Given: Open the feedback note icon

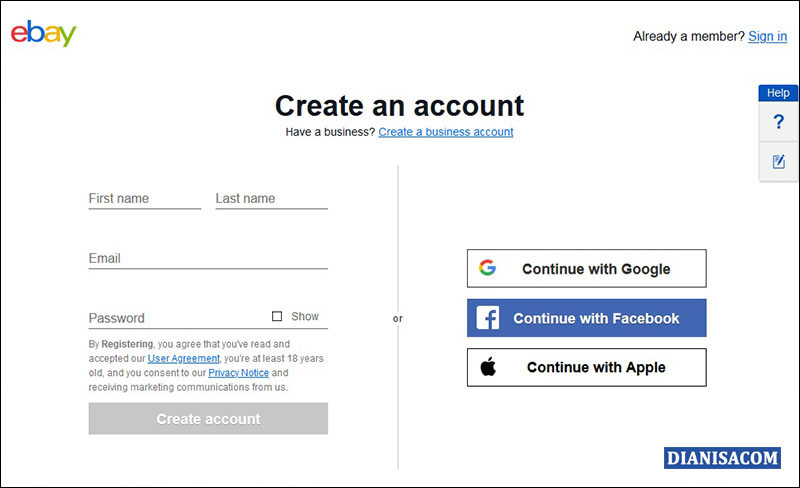Looking at the screenshot, I should [x=779, y=161].
